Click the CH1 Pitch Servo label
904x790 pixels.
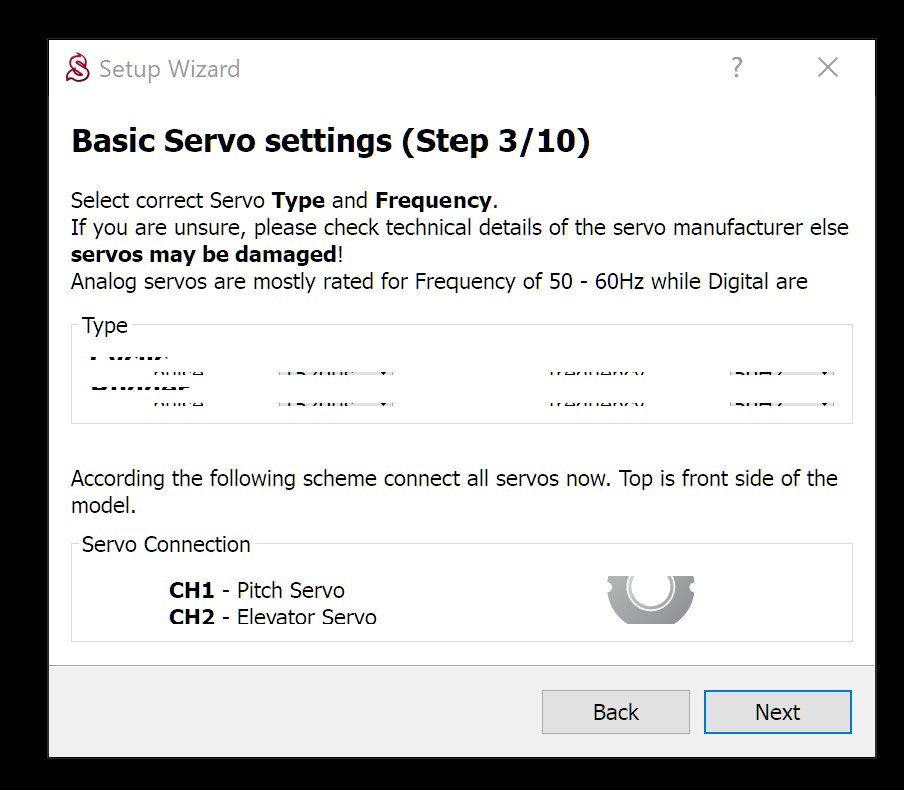pos(257,590)
